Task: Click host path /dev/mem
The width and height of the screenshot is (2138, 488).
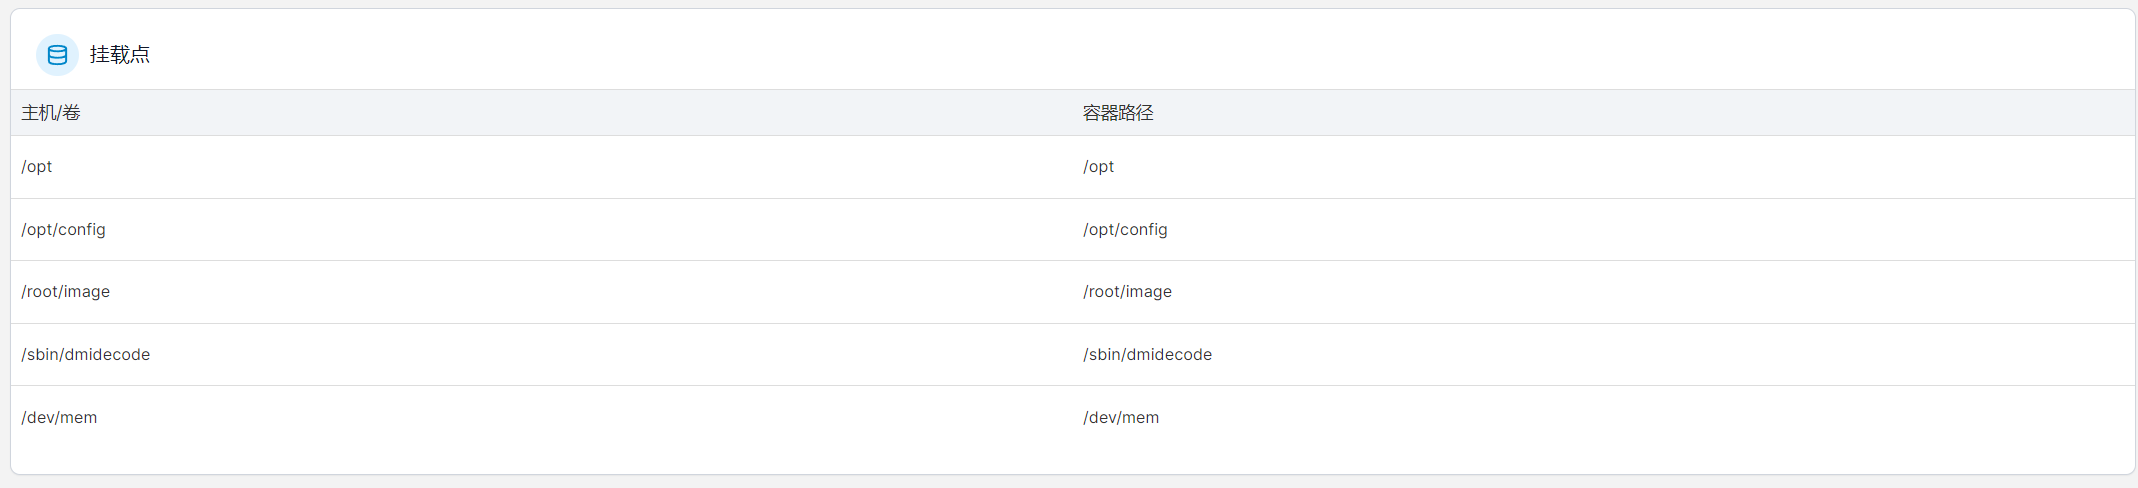Action: (x=60, y=418)
